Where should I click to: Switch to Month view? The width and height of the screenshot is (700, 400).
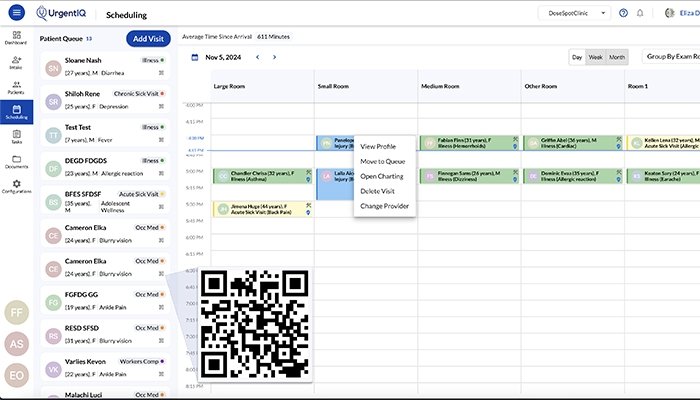[x=617, y=57]
